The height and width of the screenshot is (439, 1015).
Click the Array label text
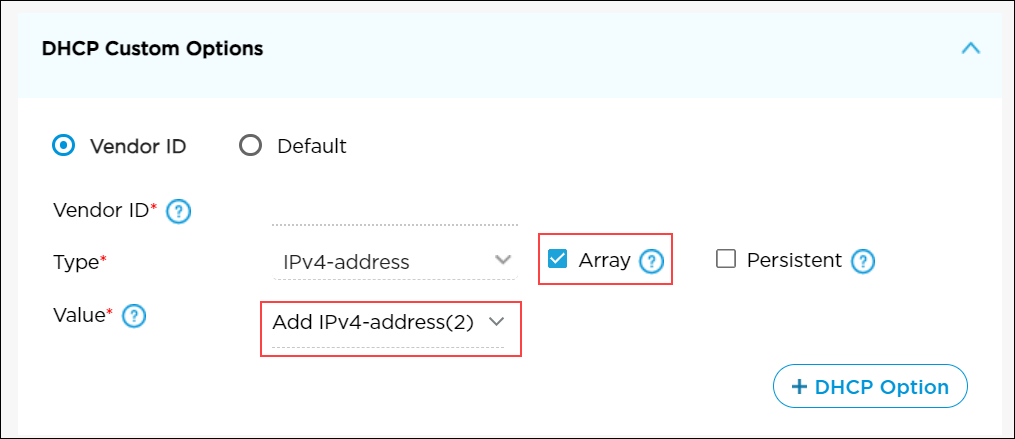[604, 261]
